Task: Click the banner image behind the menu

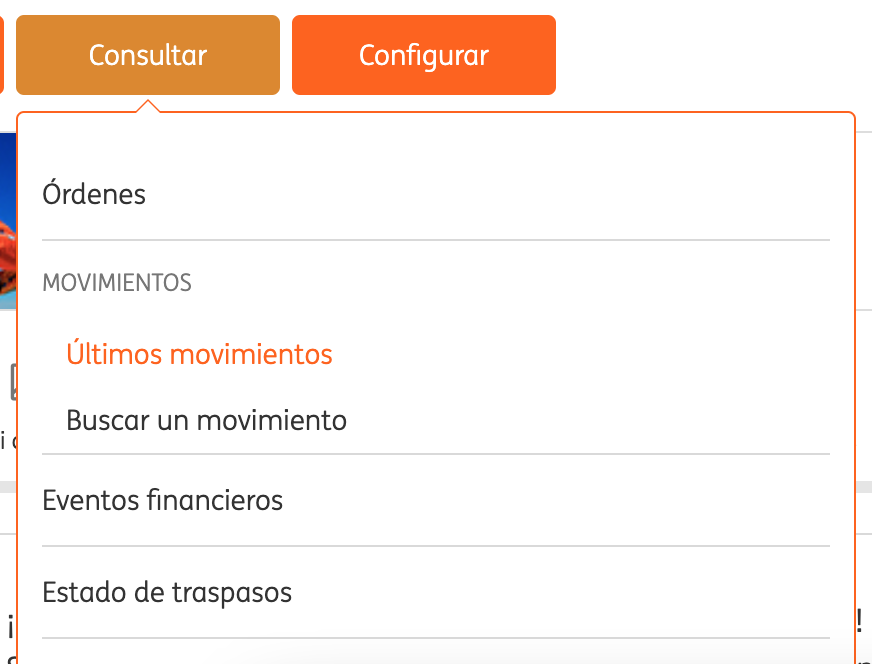Action: (x=8, y=221)
